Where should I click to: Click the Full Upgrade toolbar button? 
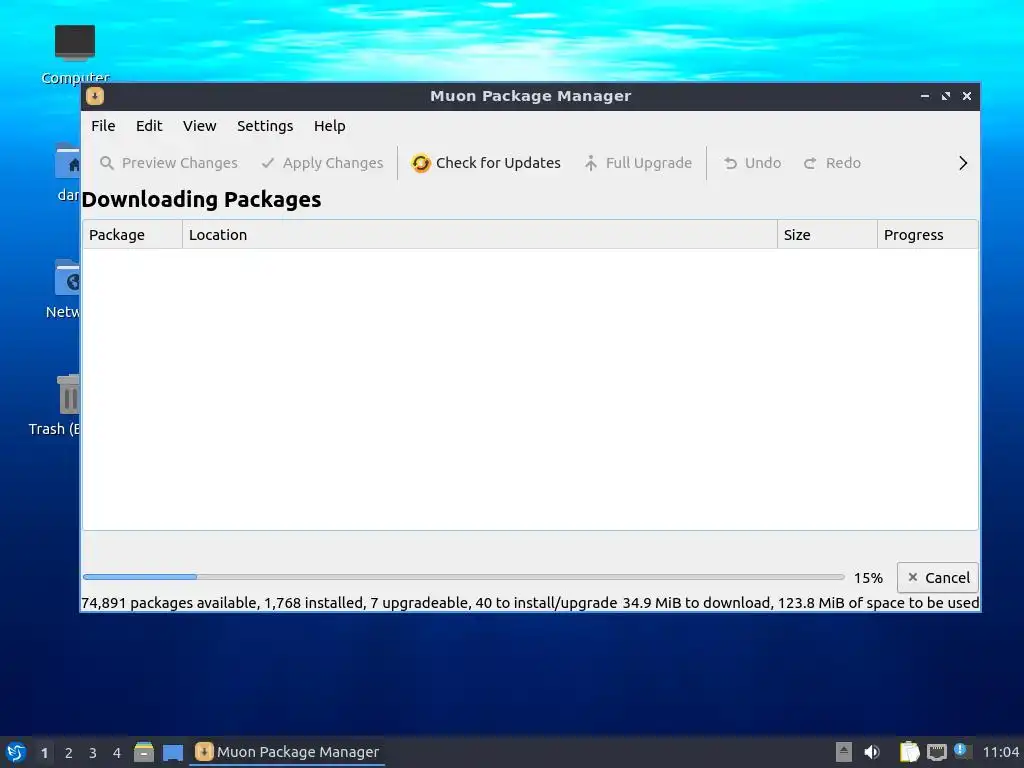coord(638,163)
